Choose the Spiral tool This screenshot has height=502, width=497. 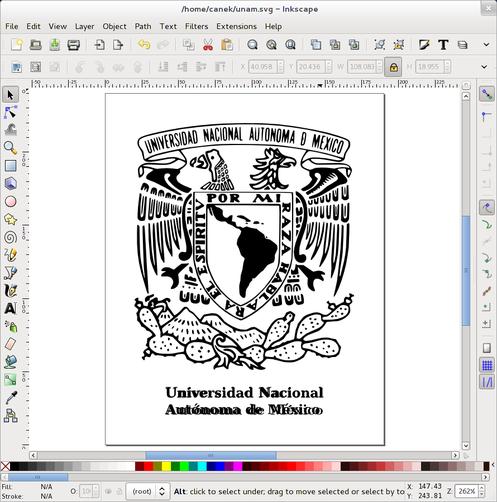[10, 237]
